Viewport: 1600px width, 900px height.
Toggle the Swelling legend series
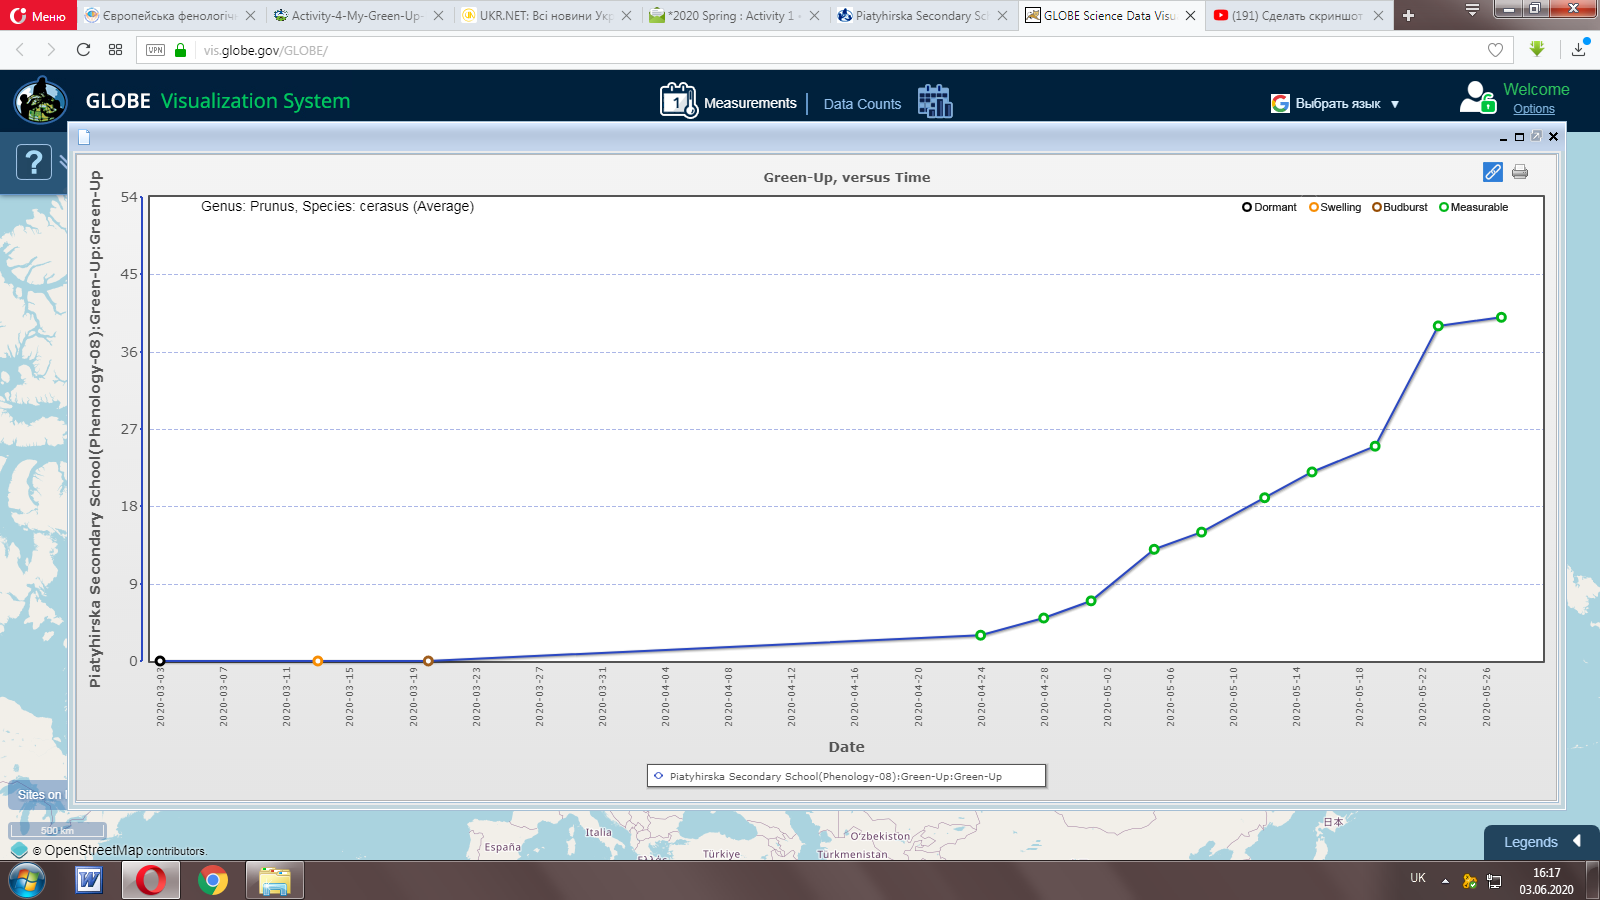coord(1335,207)
